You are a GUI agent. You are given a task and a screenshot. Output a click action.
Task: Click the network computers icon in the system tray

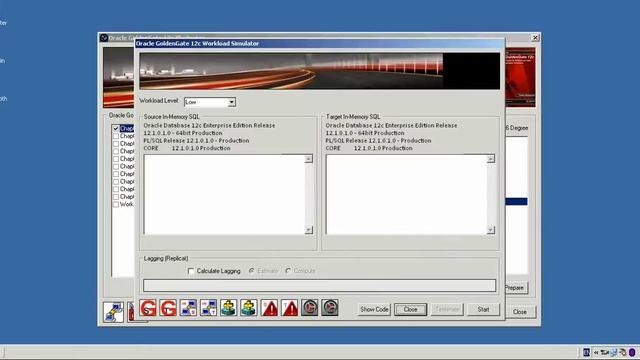[x=613, y=352]
